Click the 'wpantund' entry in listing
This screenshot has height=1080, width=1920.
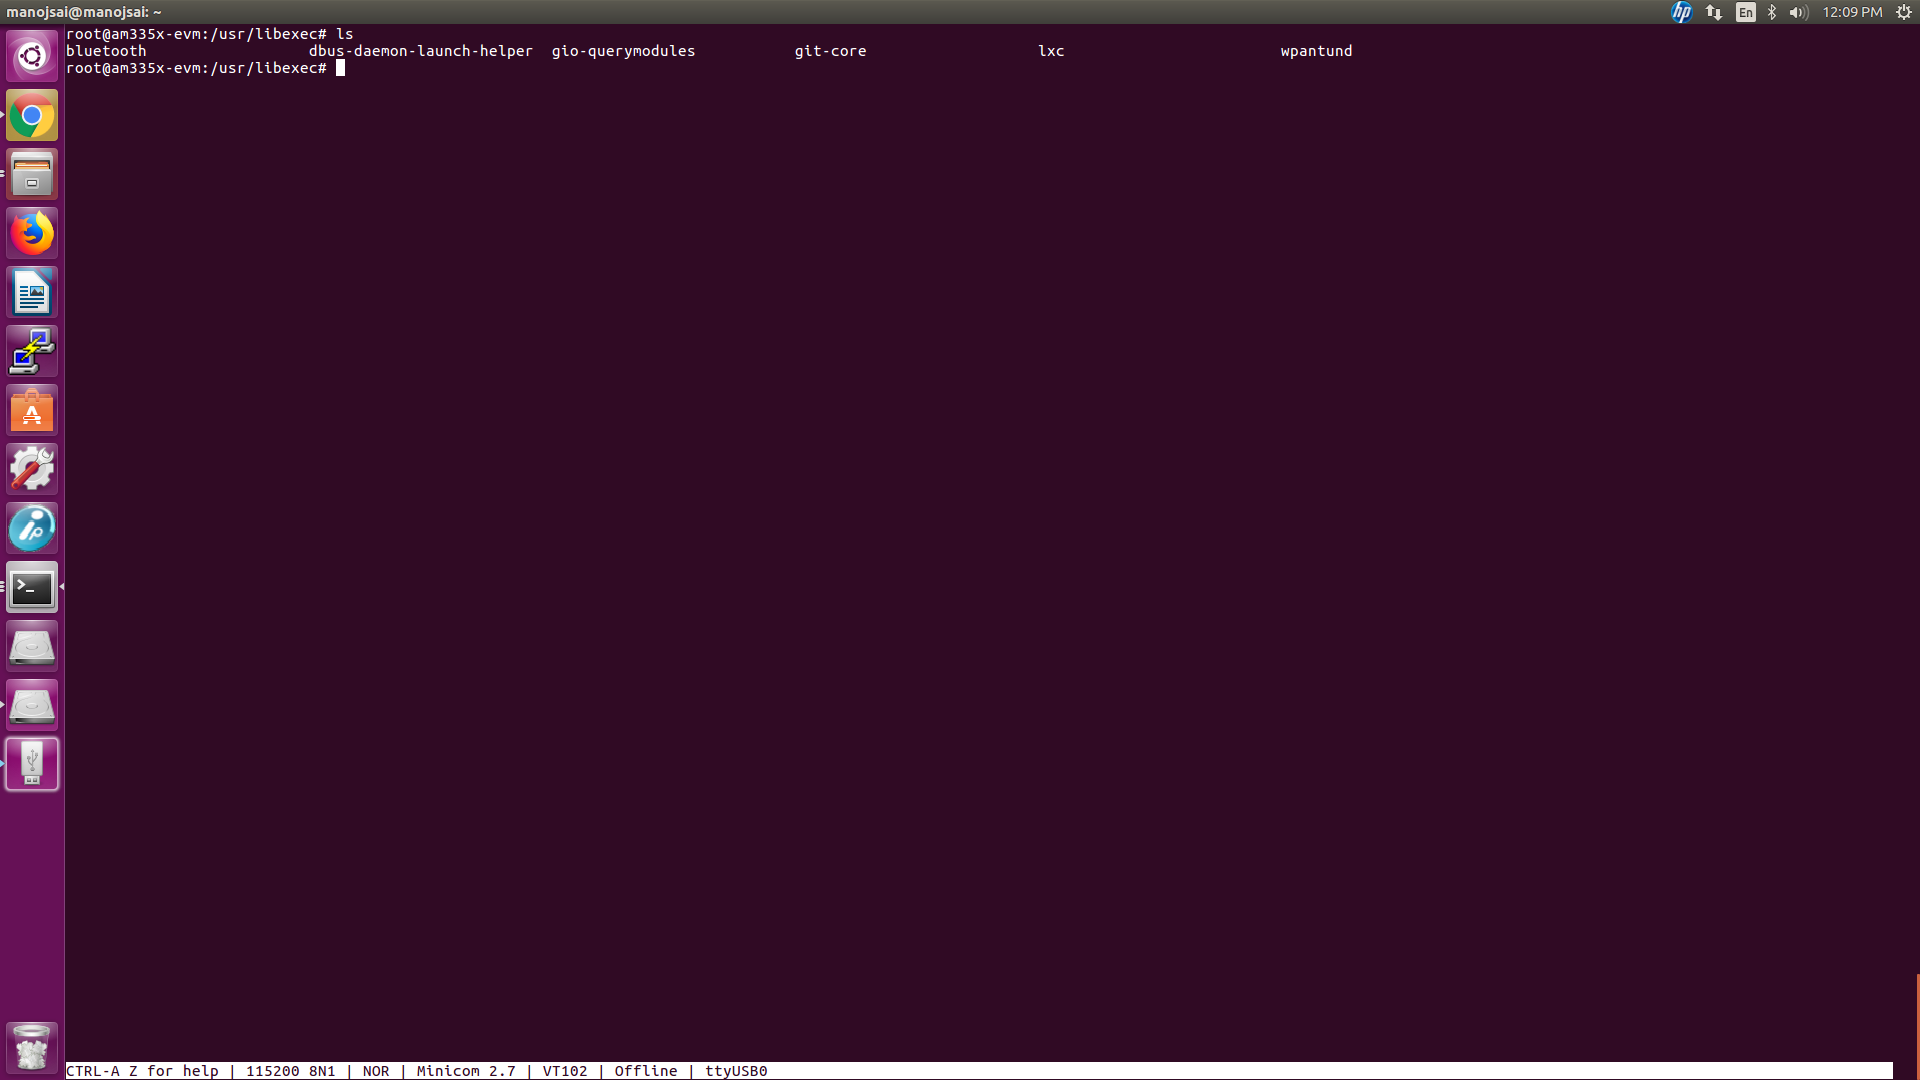tap(1316, 51)
